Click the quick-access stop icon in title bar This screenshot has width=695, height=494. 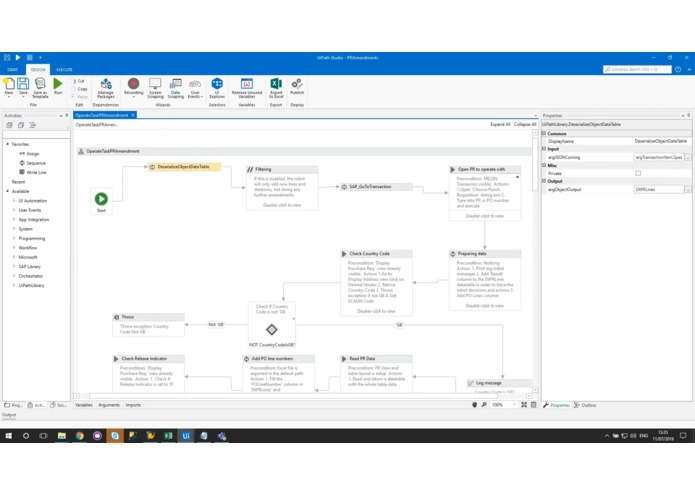click(x=30, y=57)
